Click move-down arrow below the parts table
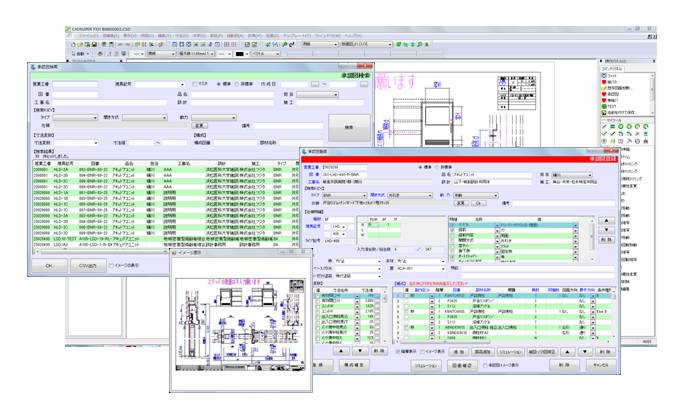The image size is (680, 407). click(585, 351)
